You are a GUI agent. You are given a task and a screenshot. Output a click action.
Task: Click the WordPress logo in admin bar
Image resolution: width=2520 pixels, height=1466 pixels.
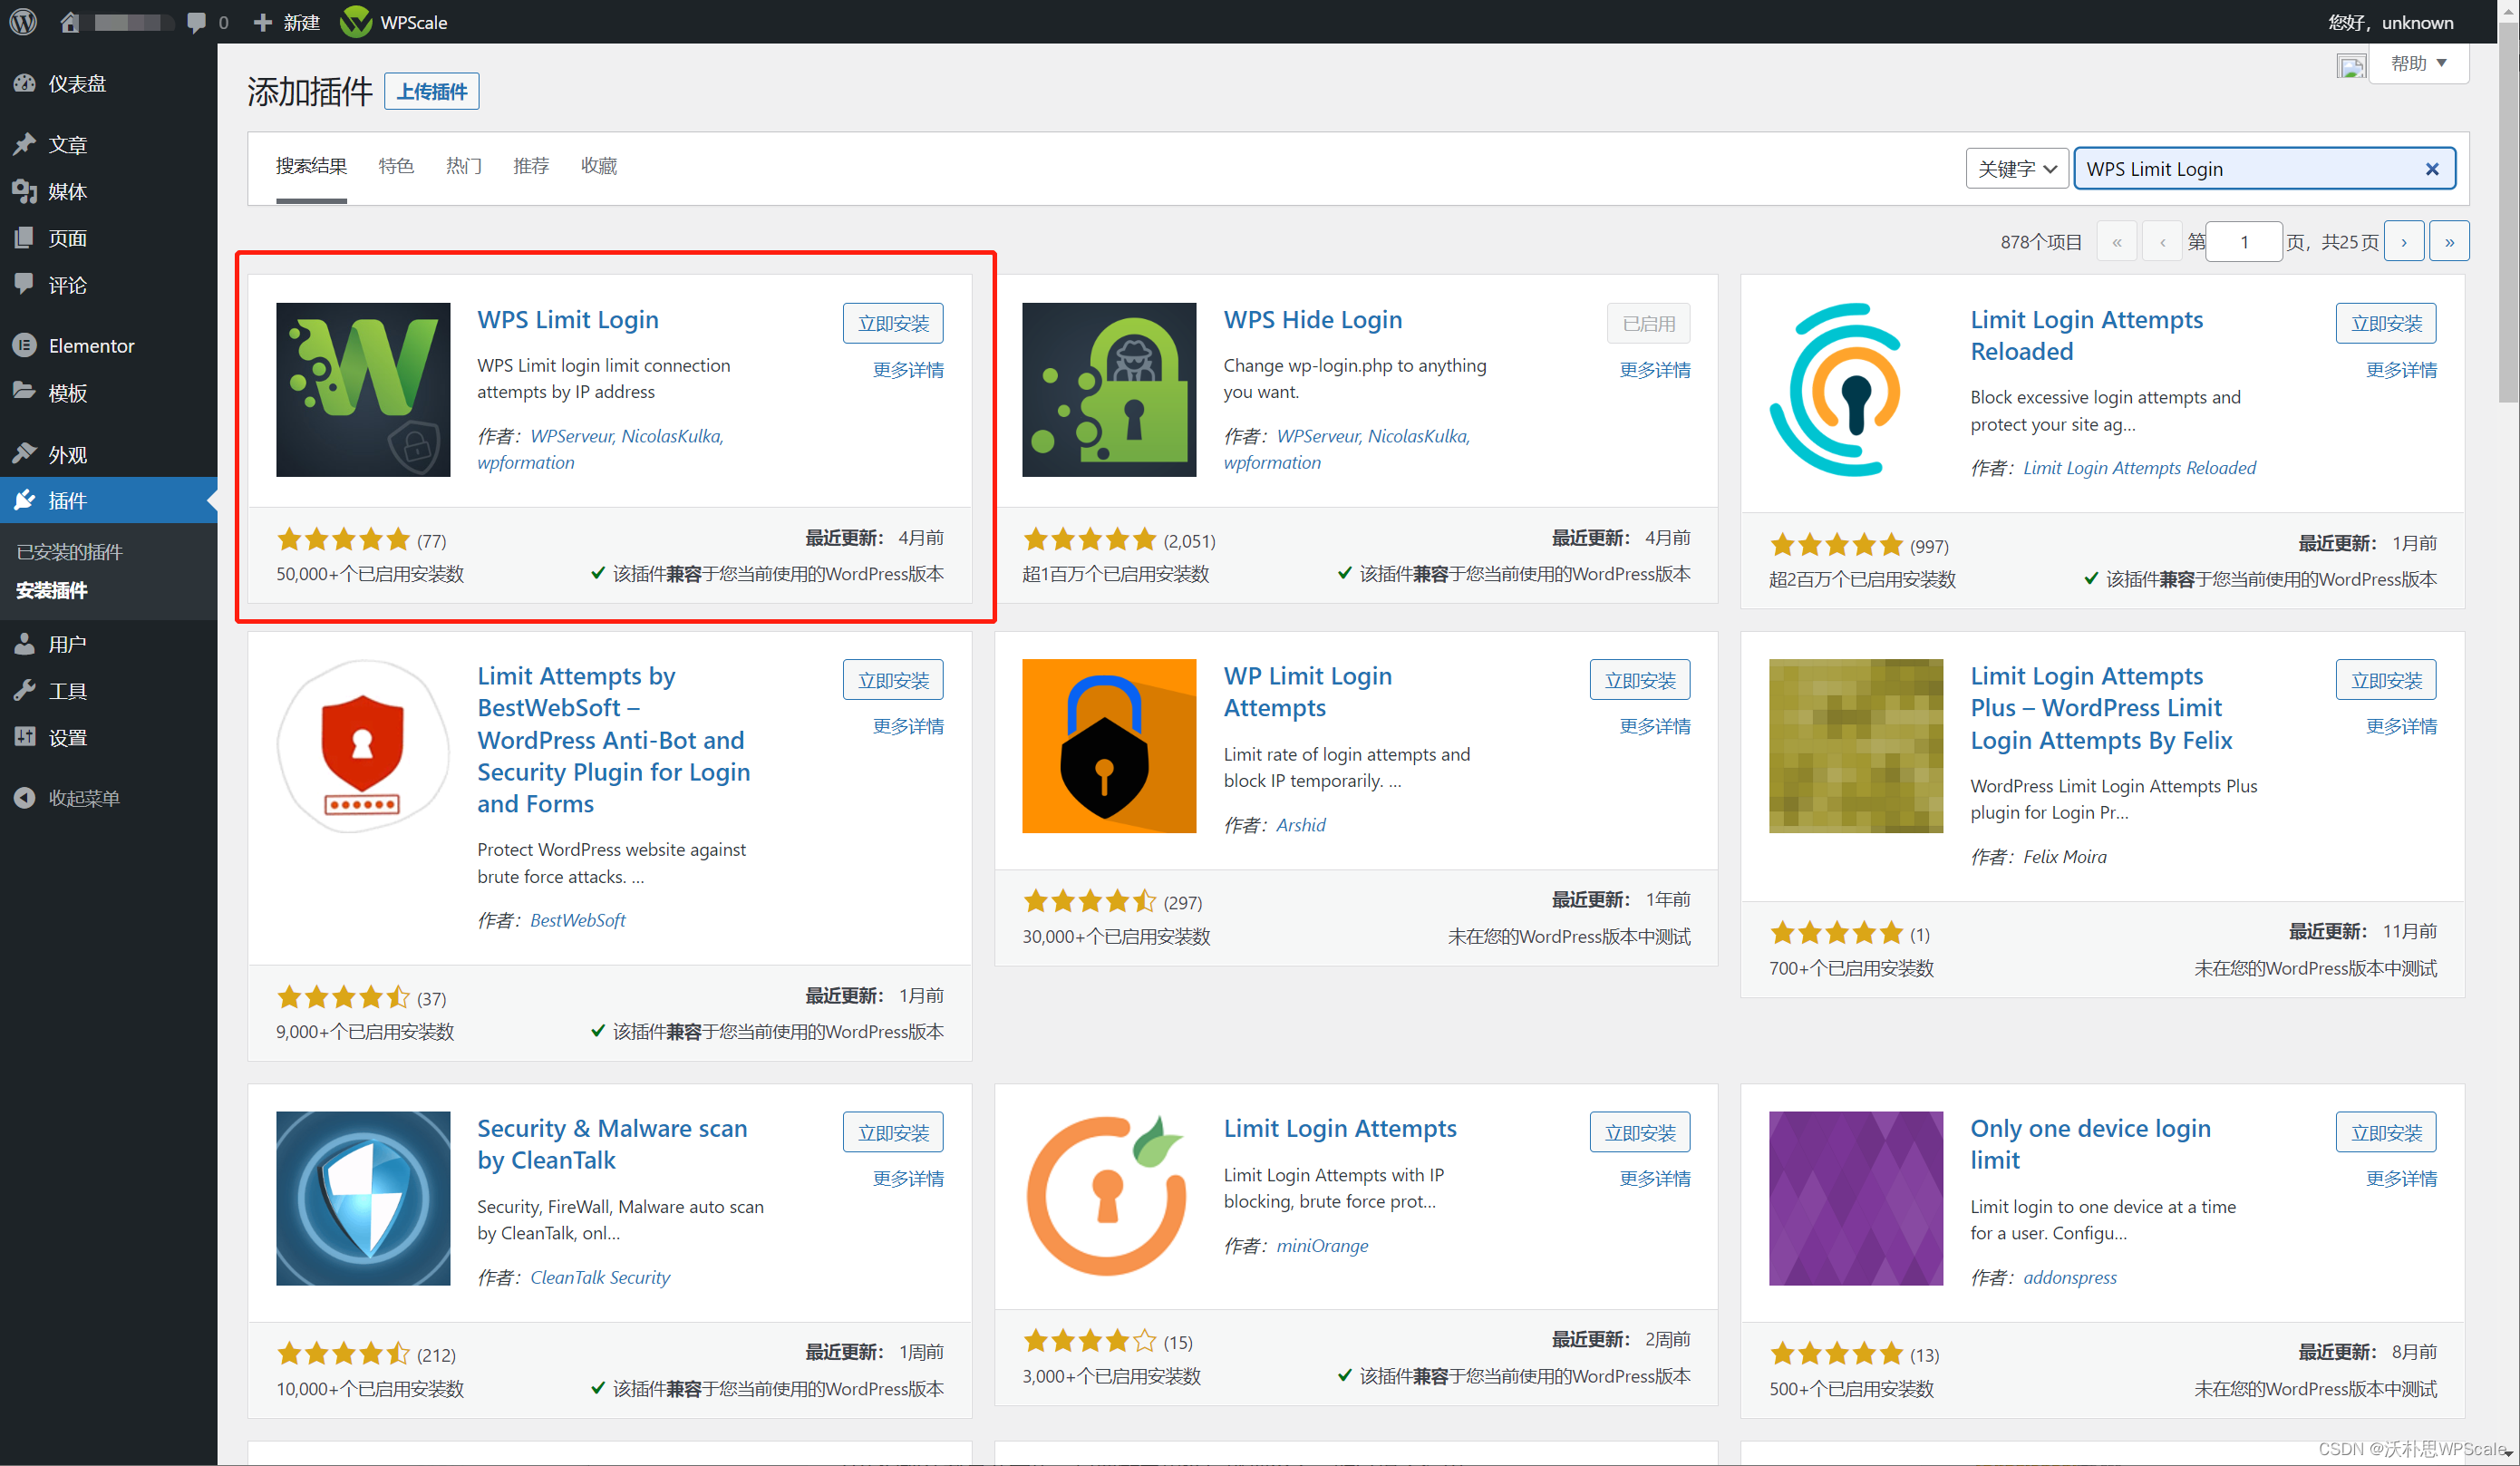click(24, 21)
